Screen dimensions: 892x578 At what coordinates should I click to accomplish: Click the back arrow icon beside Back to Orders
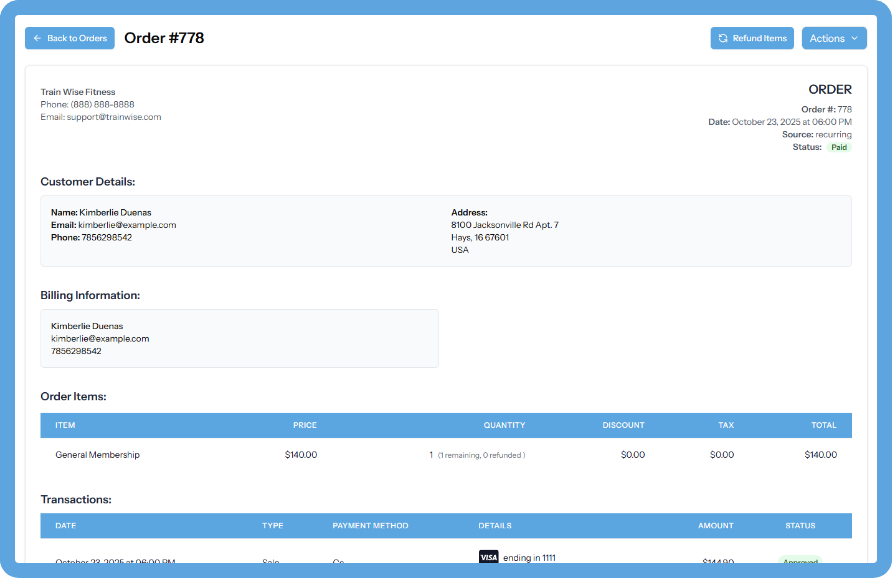tap(38, 38)
